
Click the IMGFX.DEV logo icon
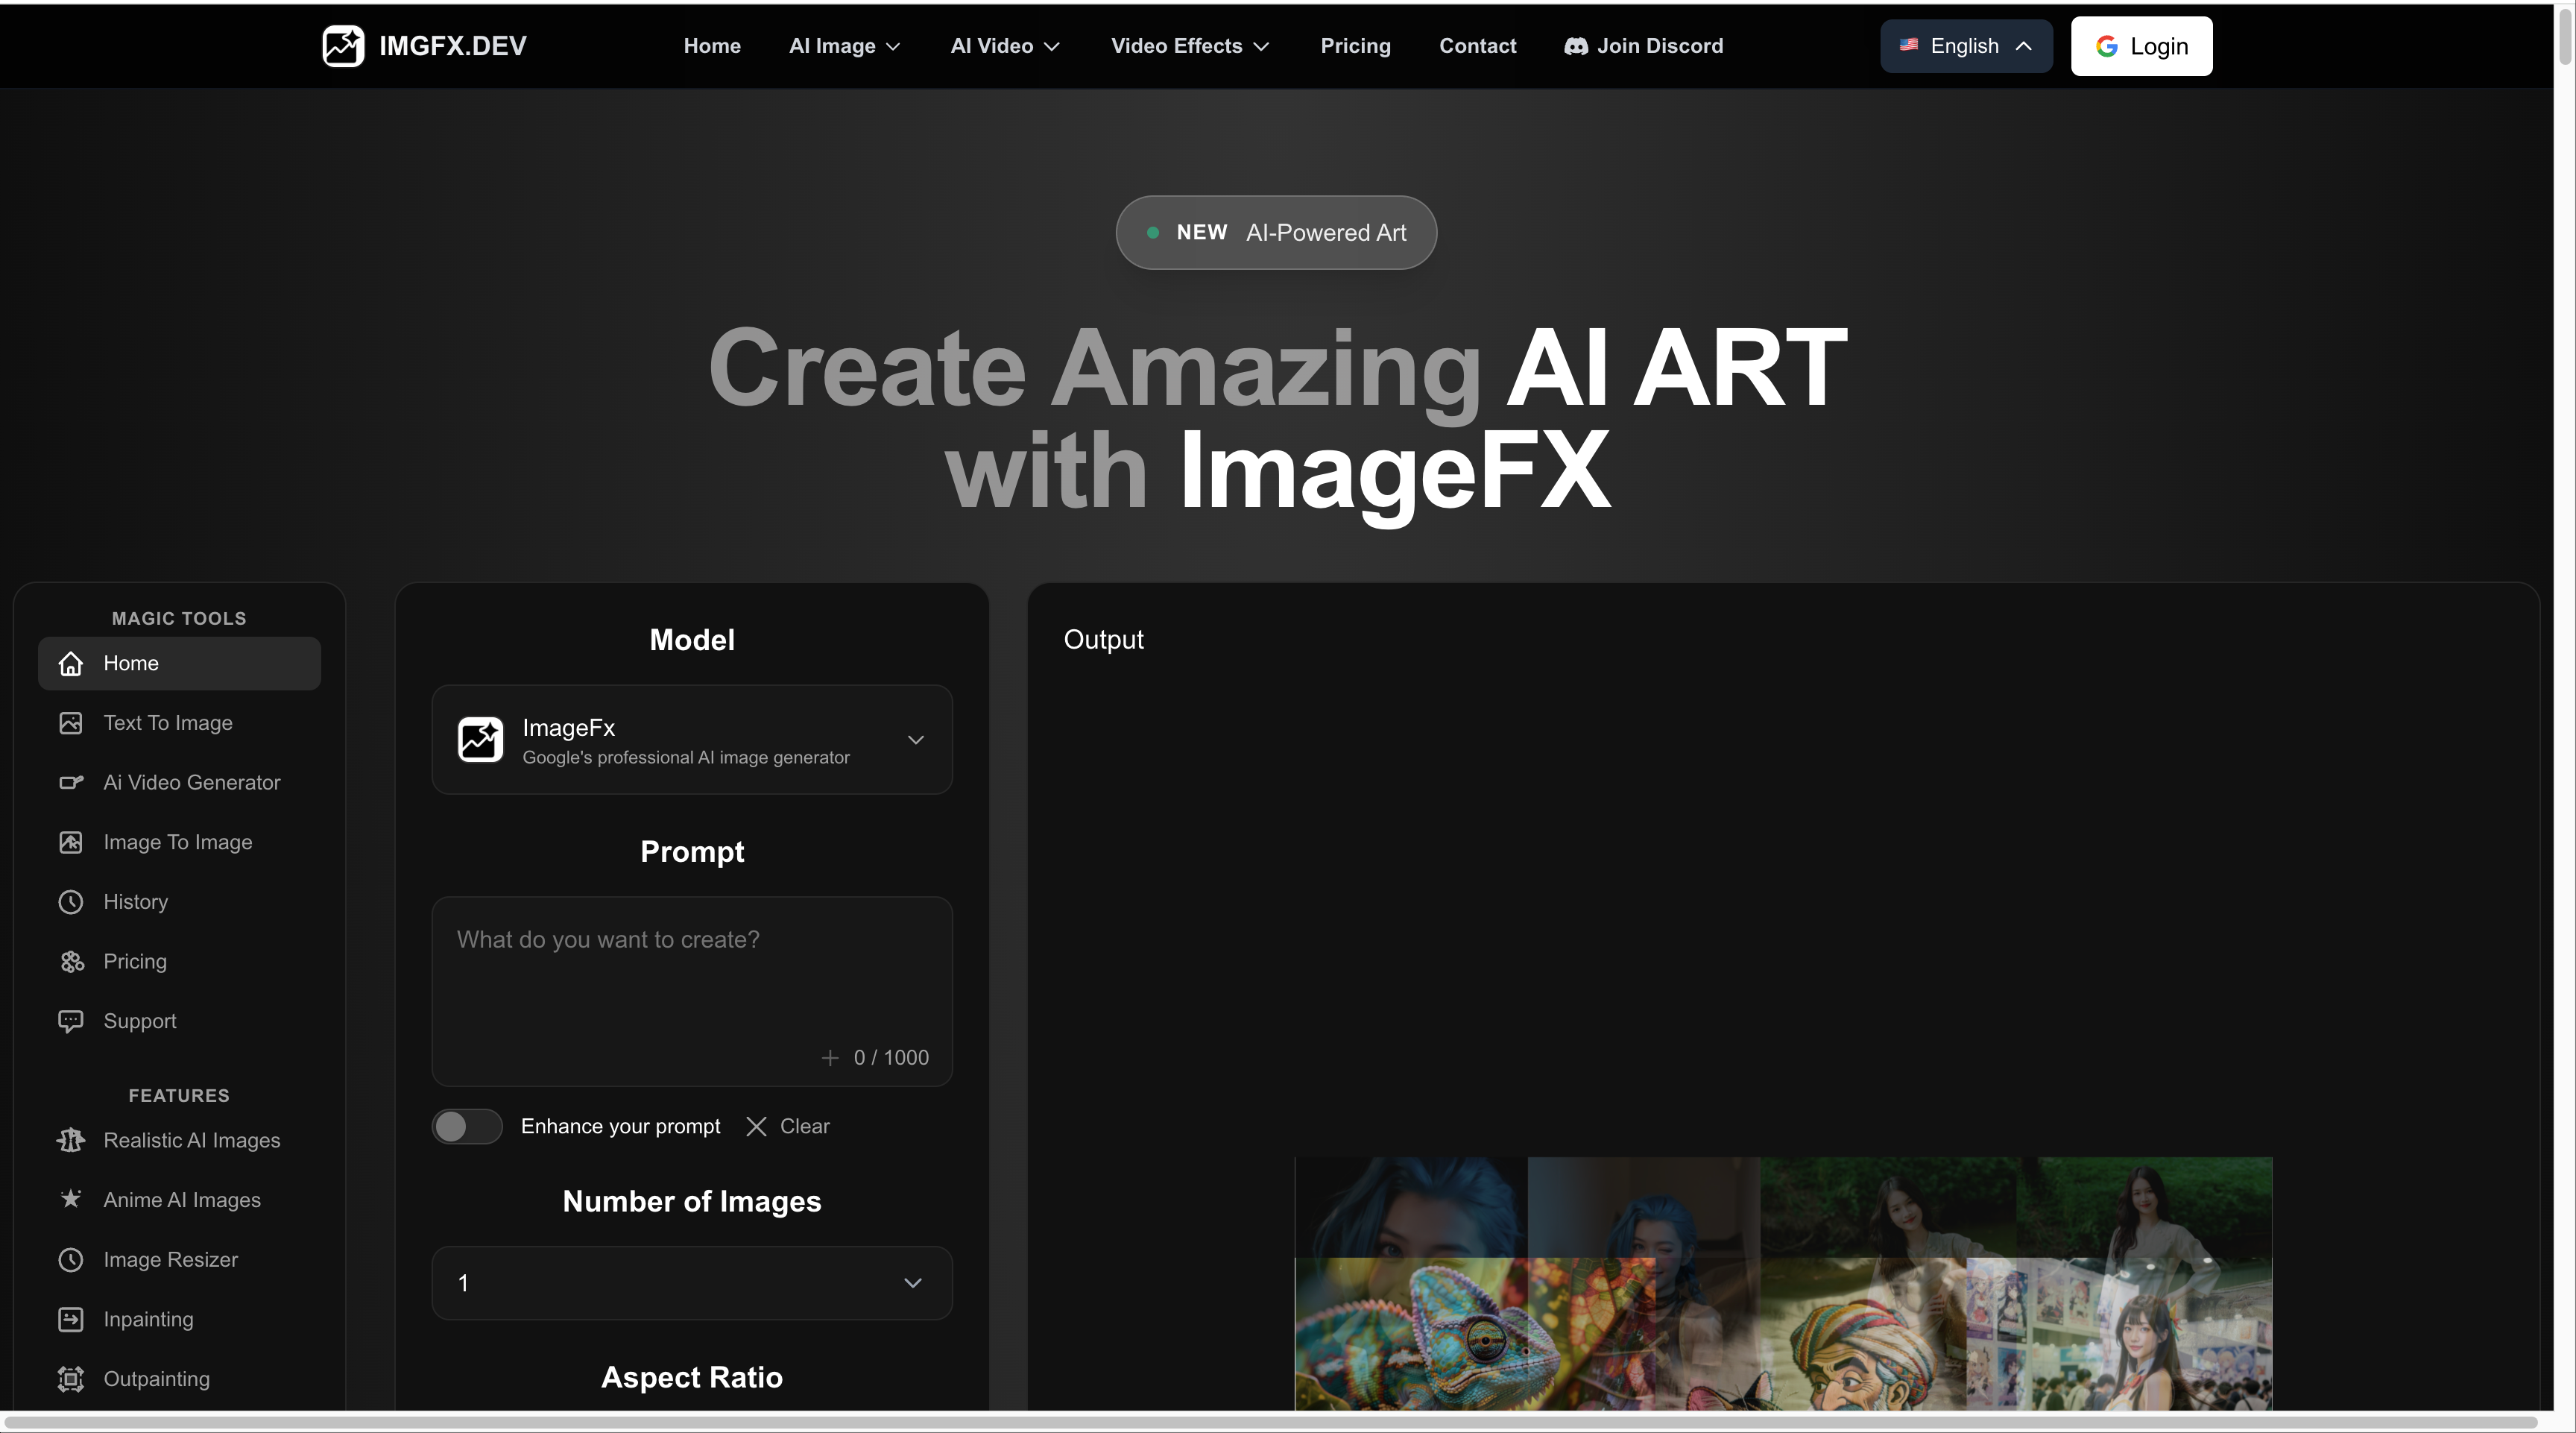pos(343,46)
